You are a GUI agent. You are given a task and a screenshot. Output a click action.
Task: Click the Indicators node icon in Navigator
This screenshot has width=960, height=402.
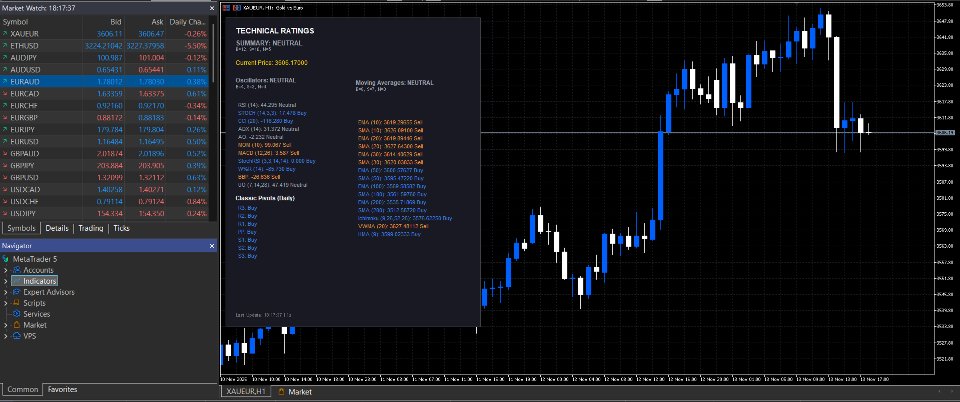click(17, 281)
